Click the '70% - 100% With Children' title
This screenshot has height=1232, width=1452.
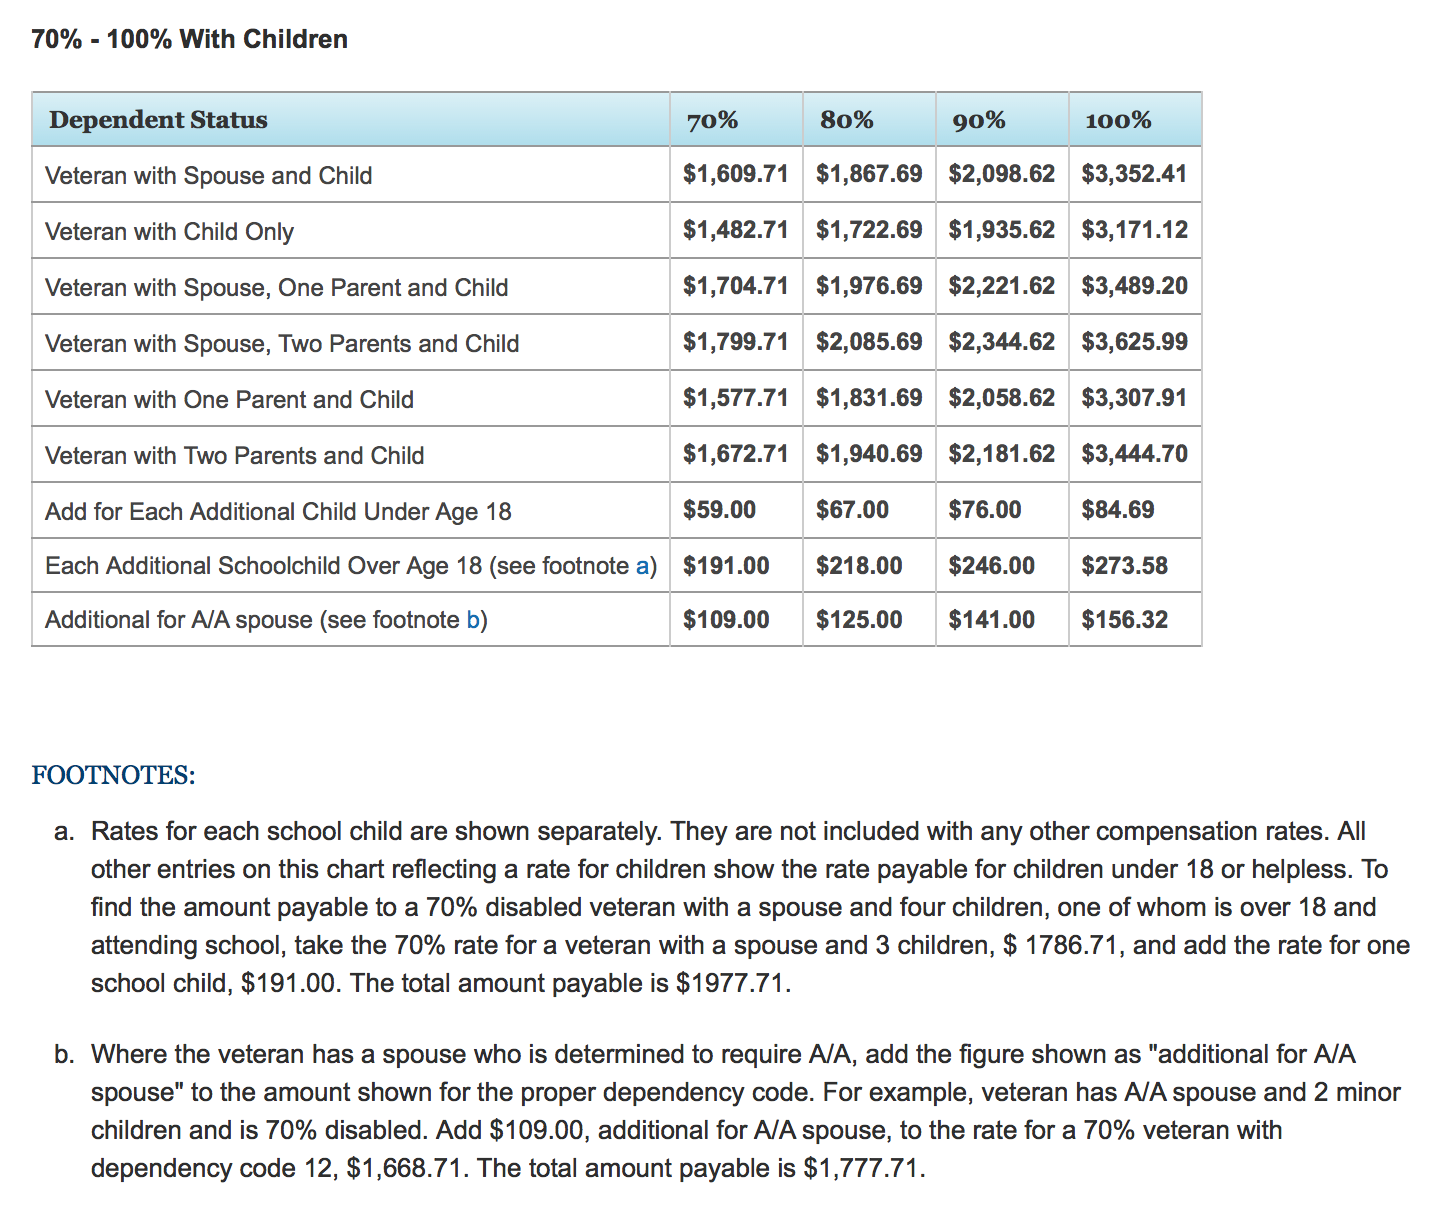coord(189,39)
